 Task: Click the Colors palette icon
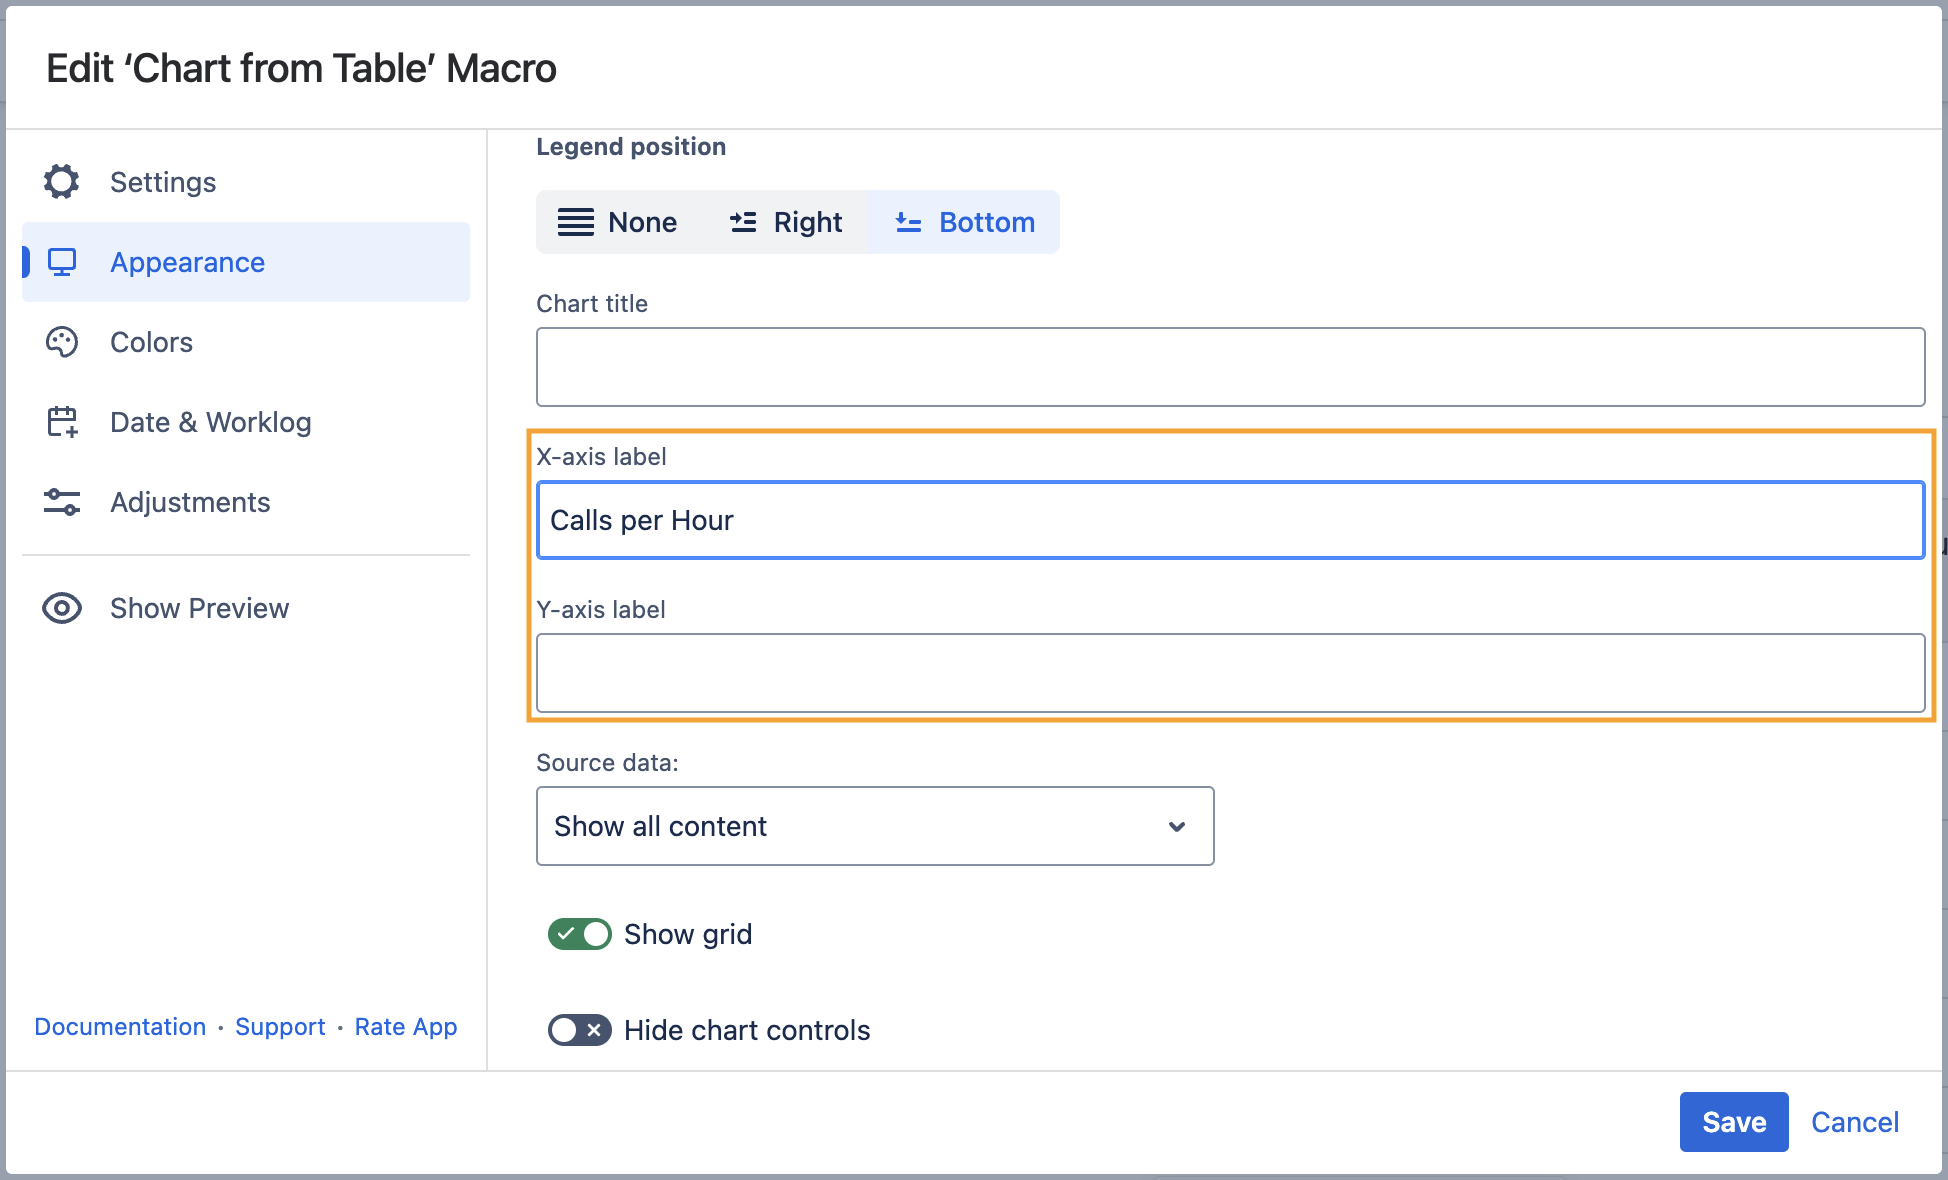point(61,342)
